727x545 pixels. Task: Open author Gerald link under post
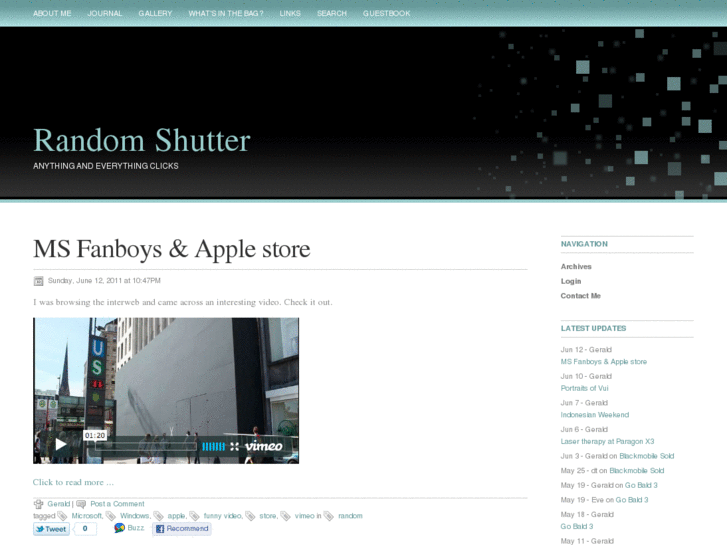58,504
